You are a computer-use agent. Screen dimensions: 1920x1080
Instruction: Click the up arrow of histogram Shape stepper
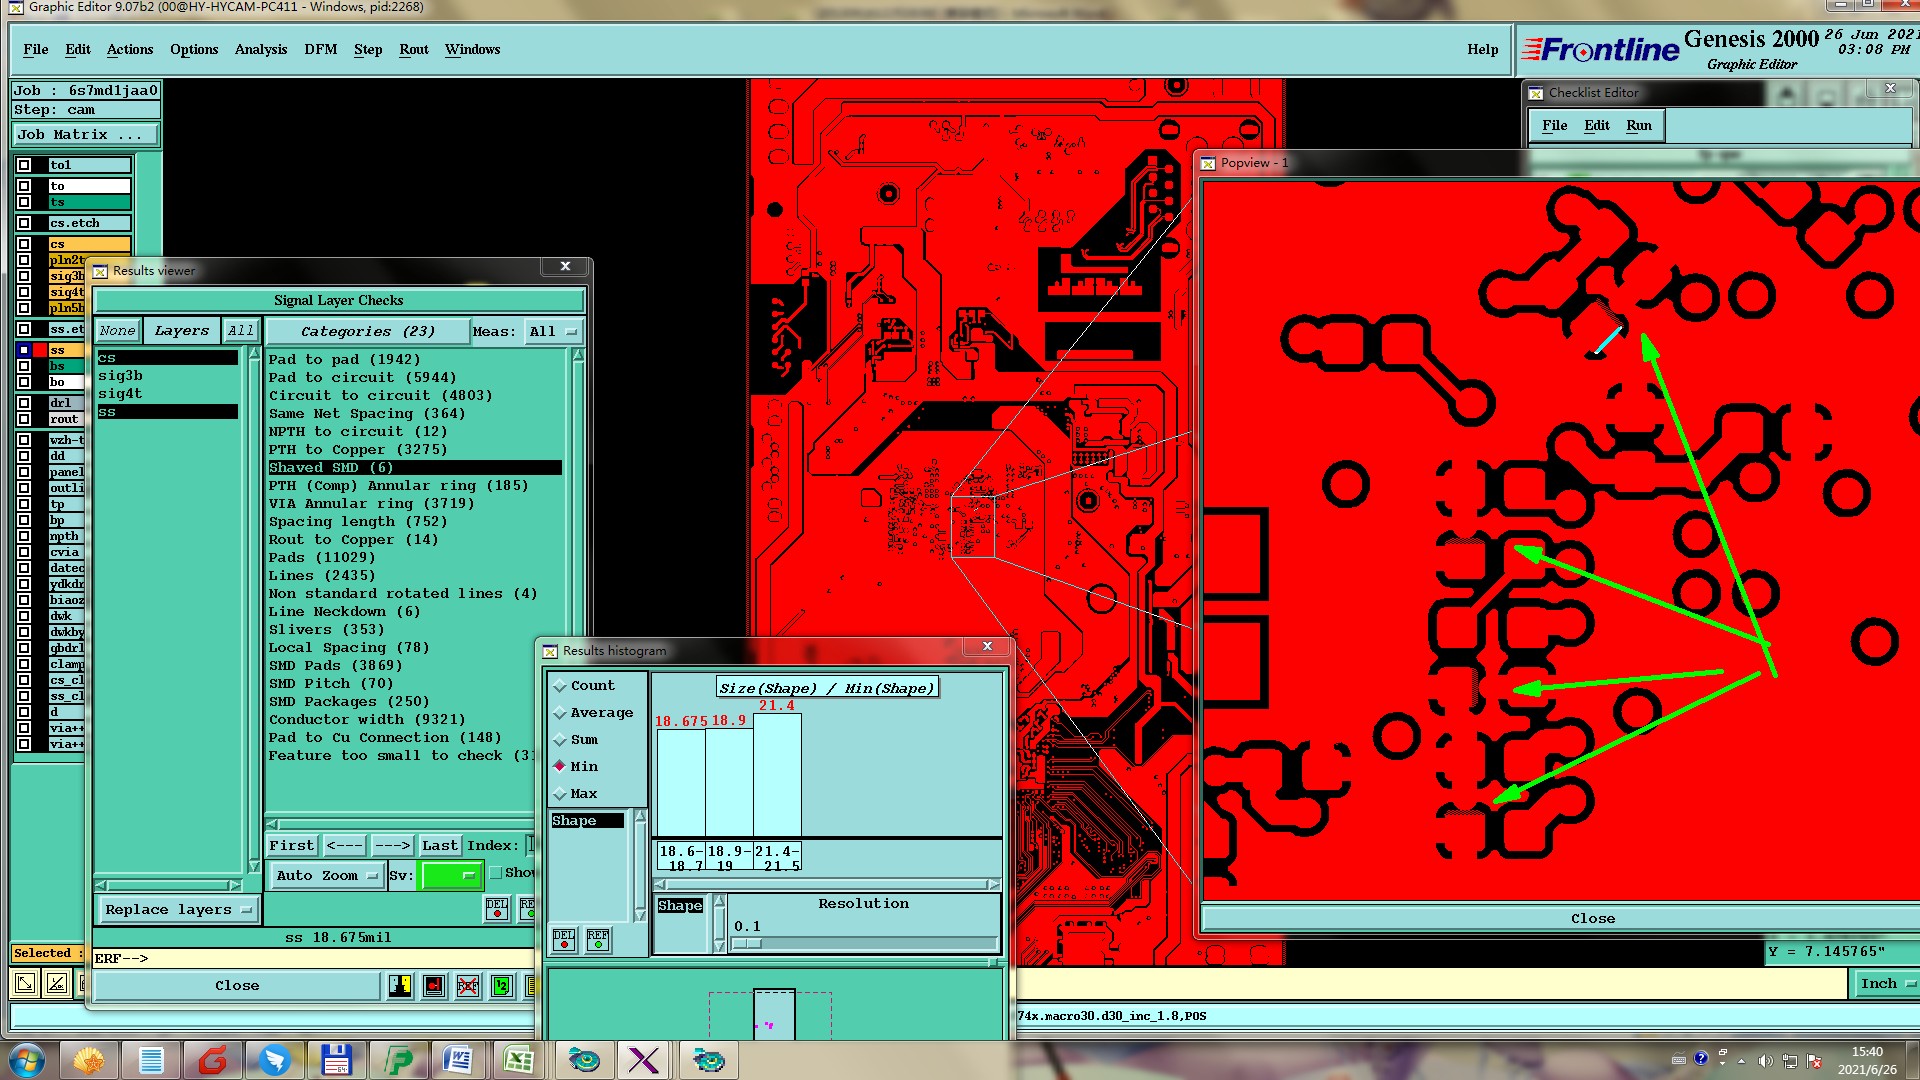click(719, 903)
